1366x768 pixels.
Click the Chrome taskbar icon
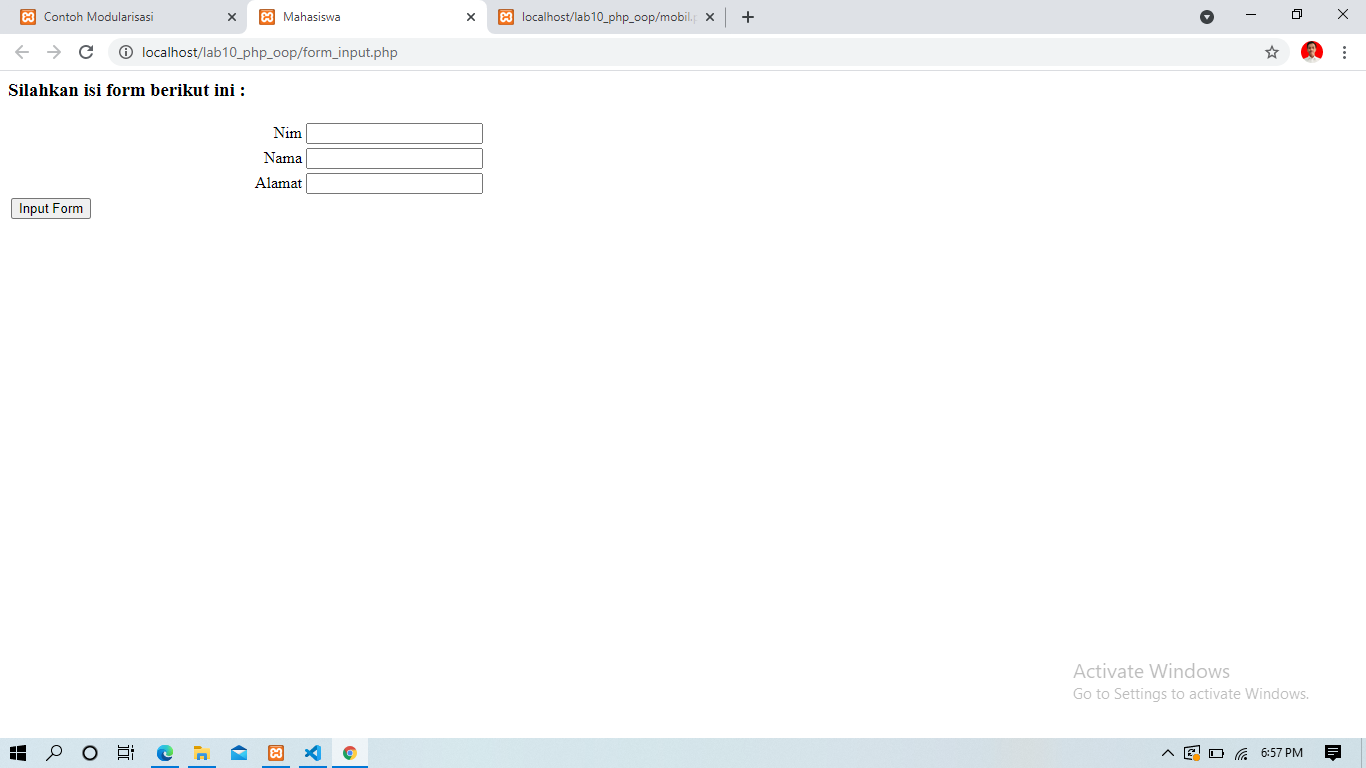(x=350, y=753)
